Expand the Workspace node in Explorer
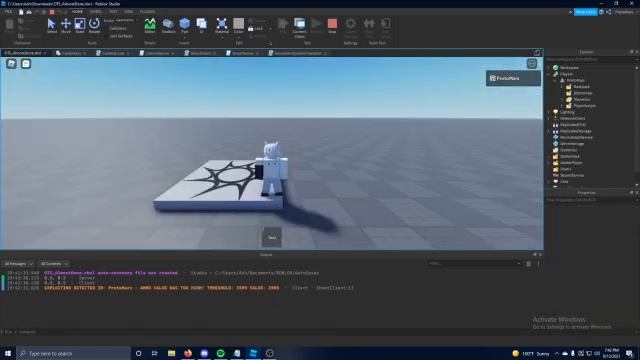640x360 pixels. point(549,68)
